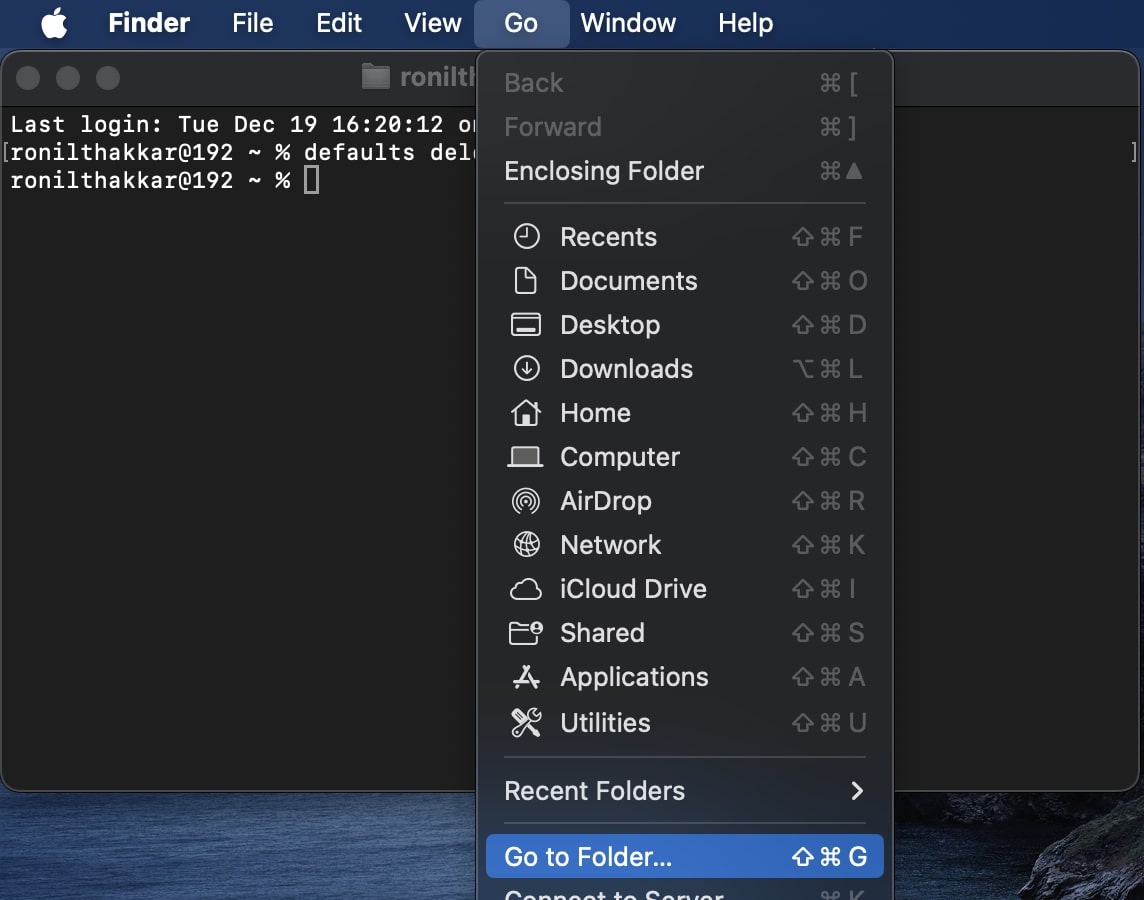The height and width of the screenshot is (900, 1144).
Task: Click the AirDrop radar icon
Action: coord(526,501)
